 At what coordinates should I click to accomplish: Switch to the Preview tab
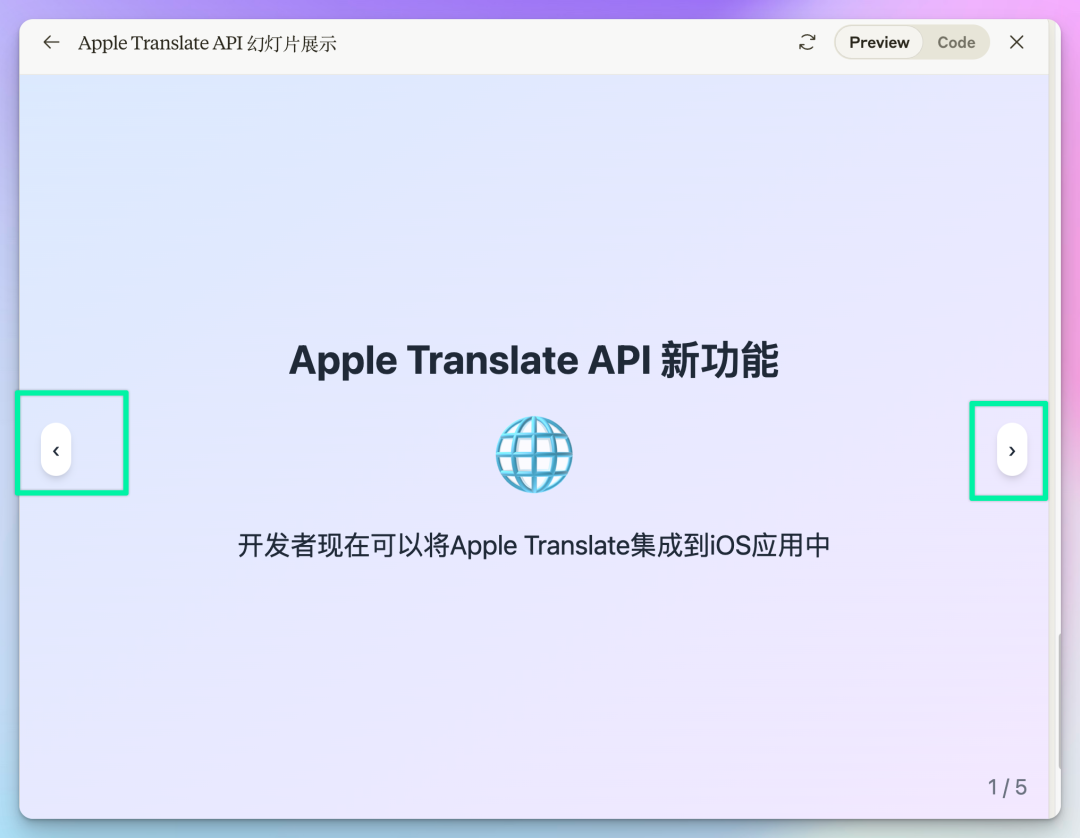tap(878, 43)
